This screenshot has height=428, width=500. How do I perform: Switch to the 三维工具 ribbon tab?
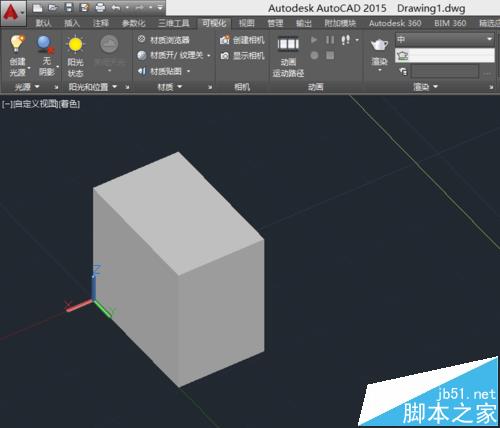click(x=173, y=23)
